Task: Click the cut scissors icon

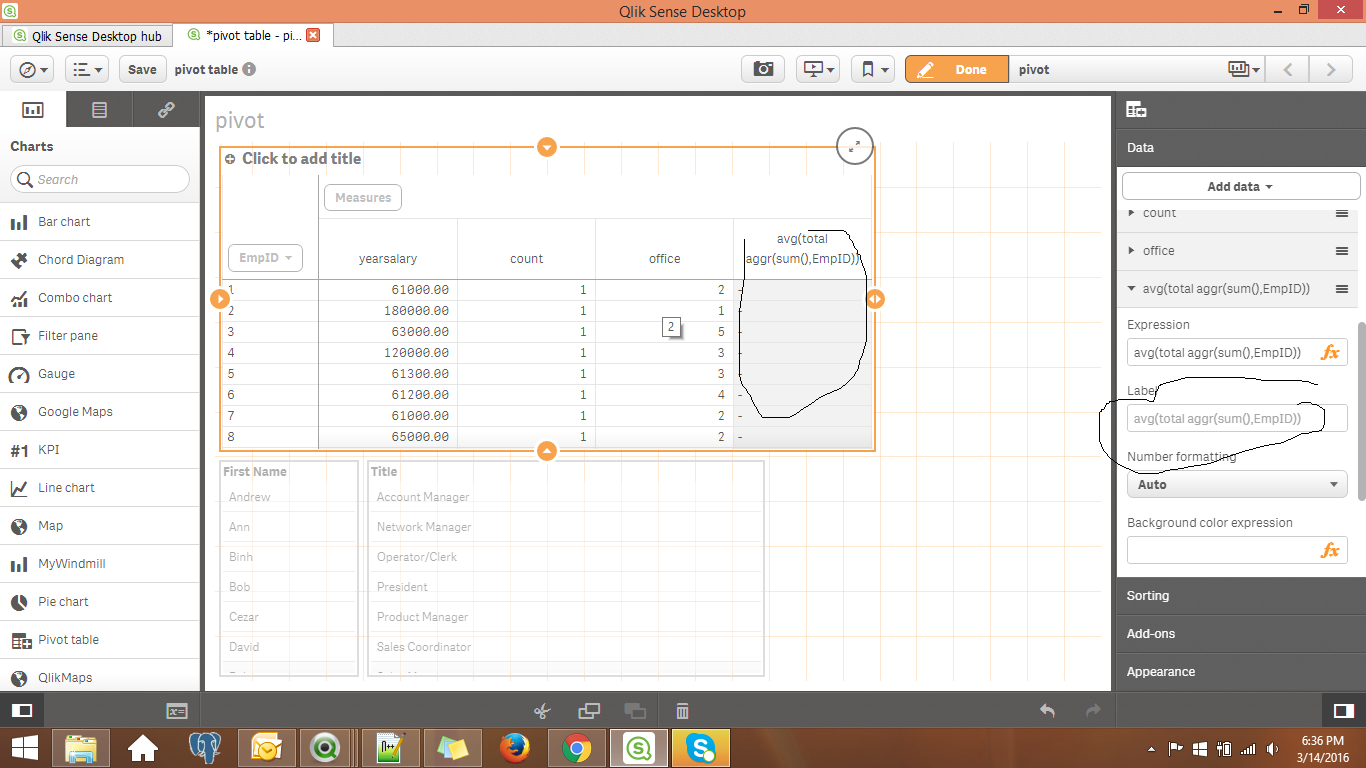Action: (542, 711)
